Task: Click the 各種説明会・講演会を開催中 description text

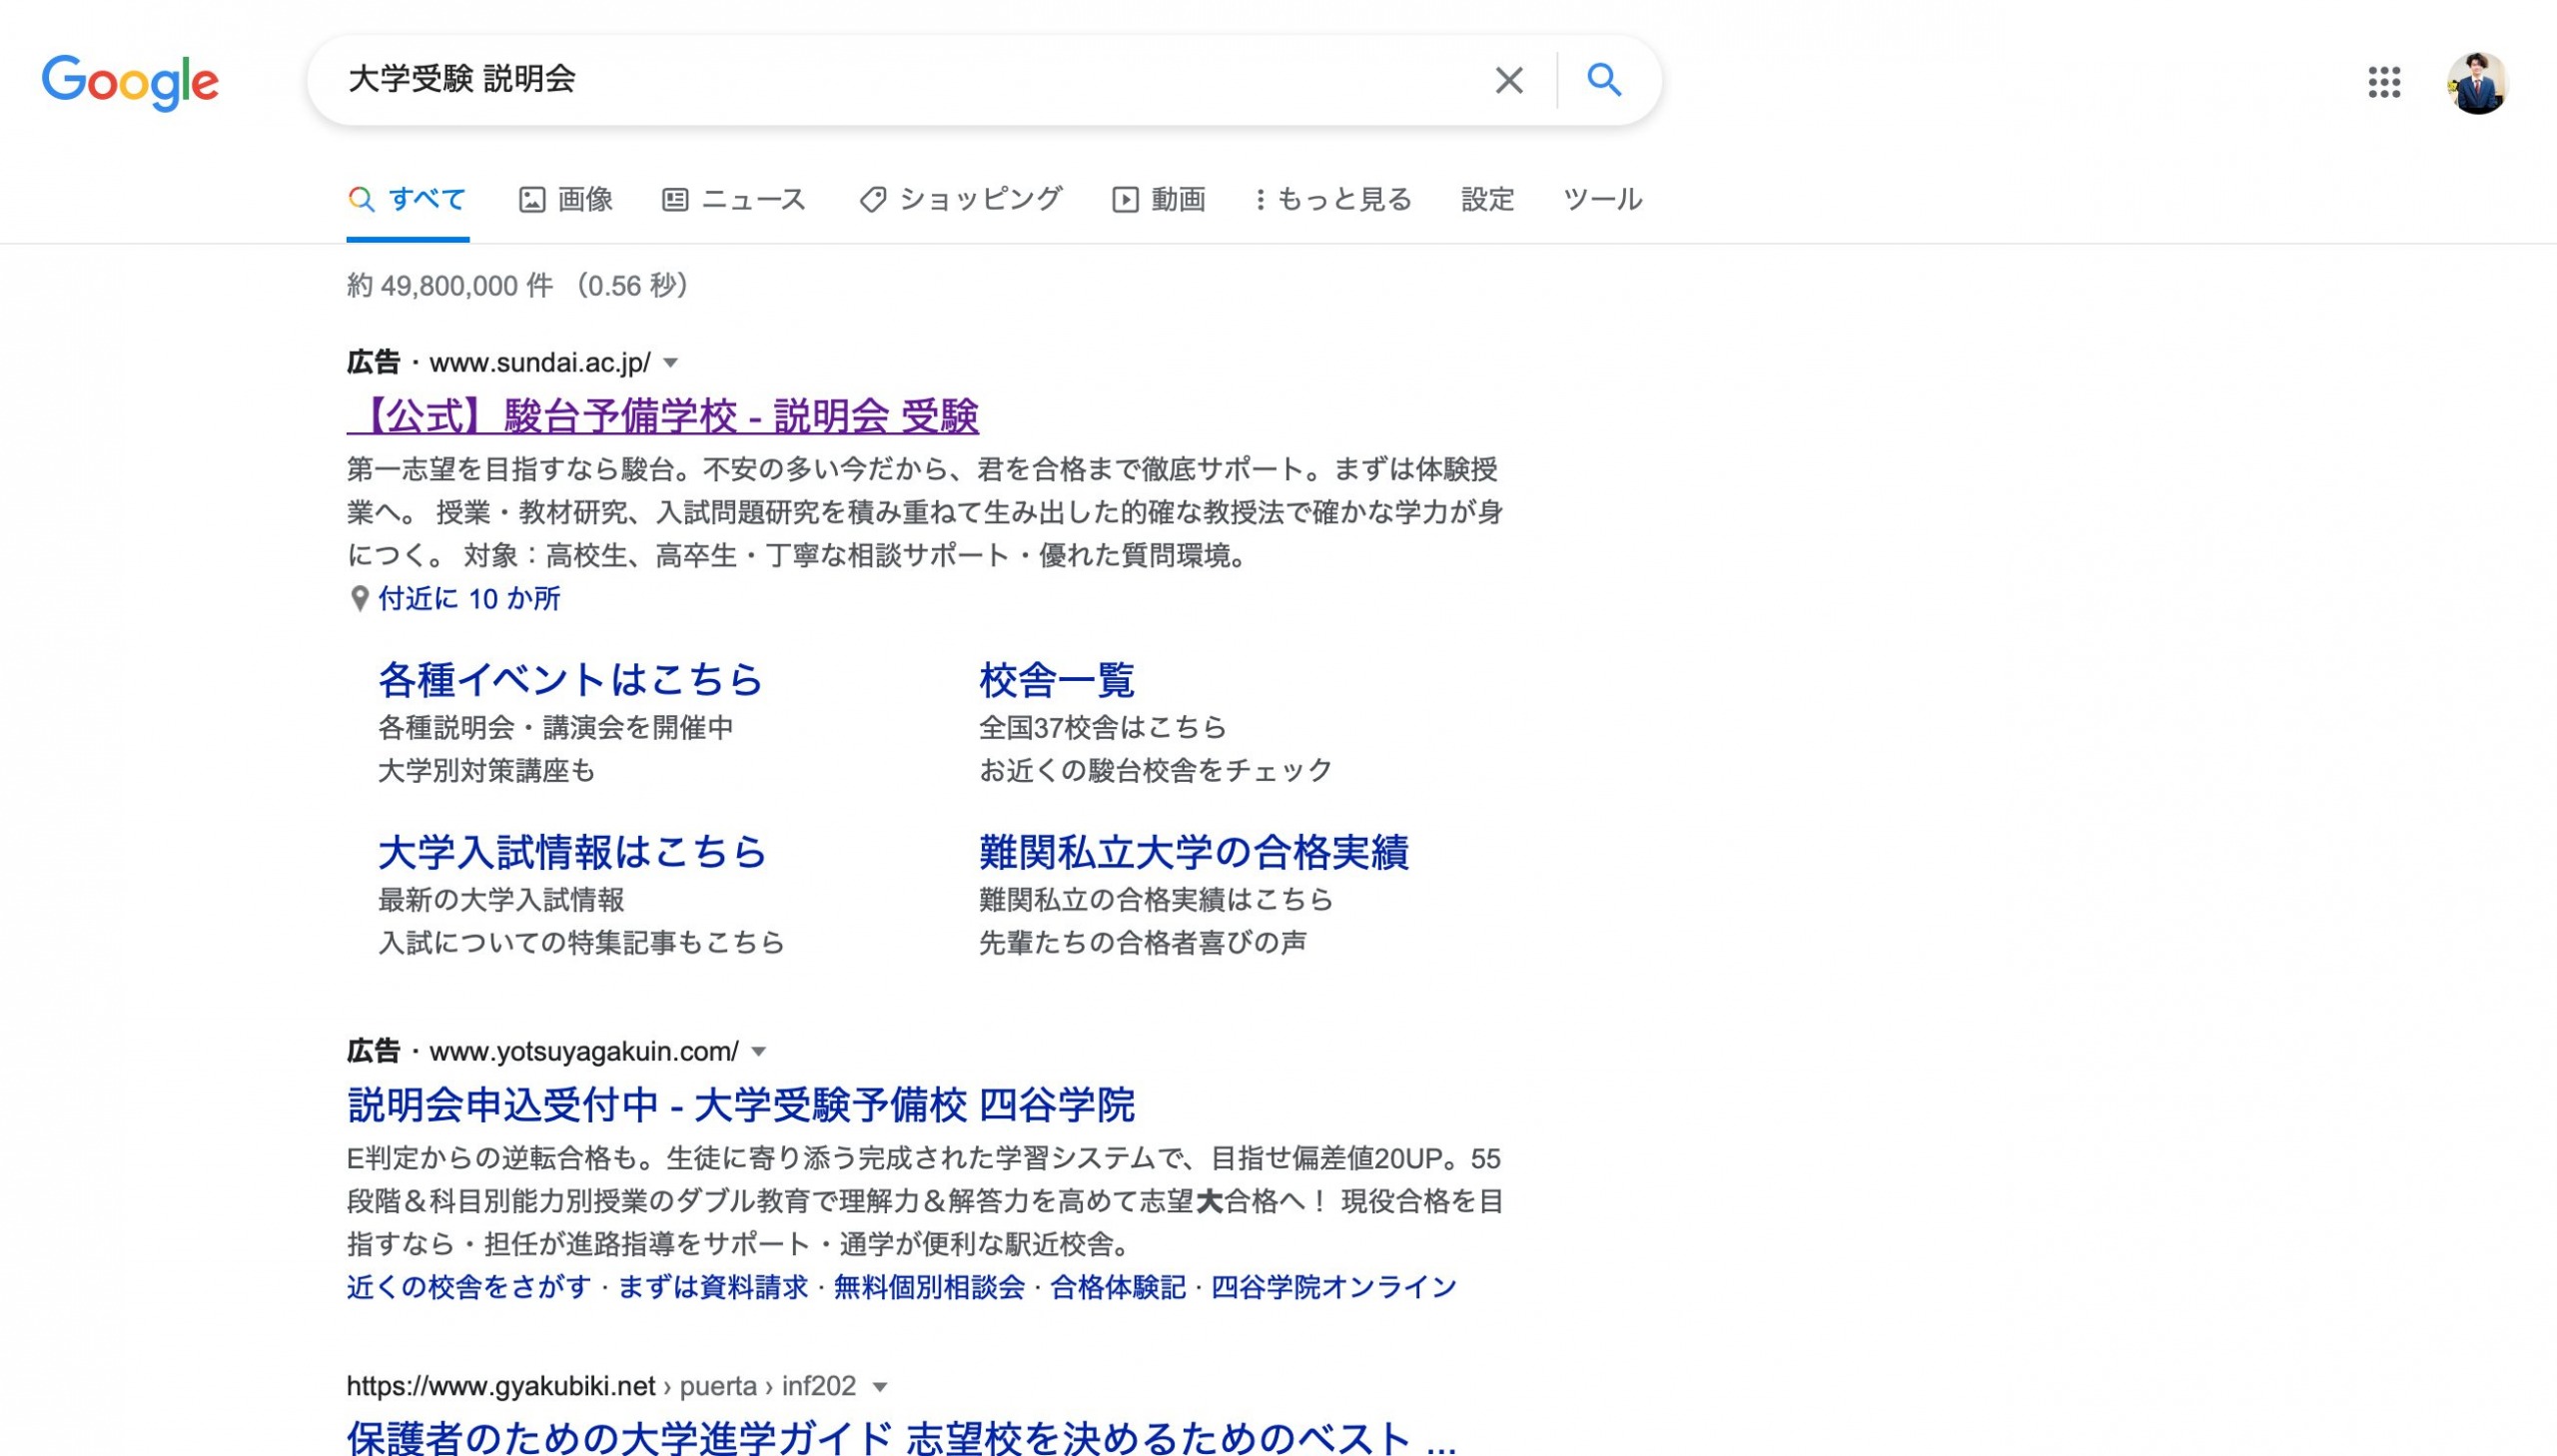Action: 556,727
